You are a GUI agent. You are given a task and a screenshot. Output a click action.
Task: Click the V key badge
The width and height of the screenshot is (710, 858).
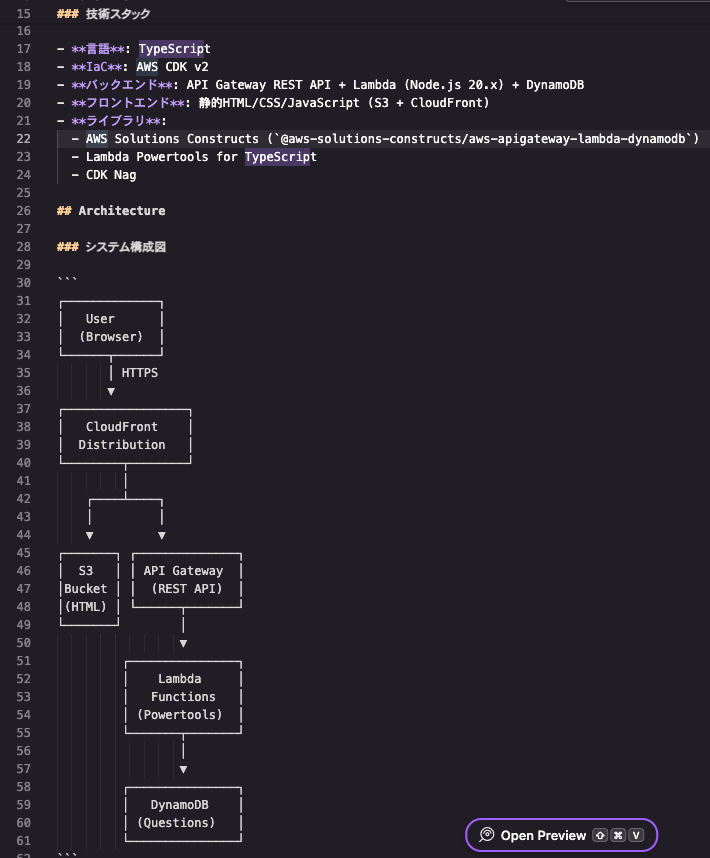coord(636,836)
